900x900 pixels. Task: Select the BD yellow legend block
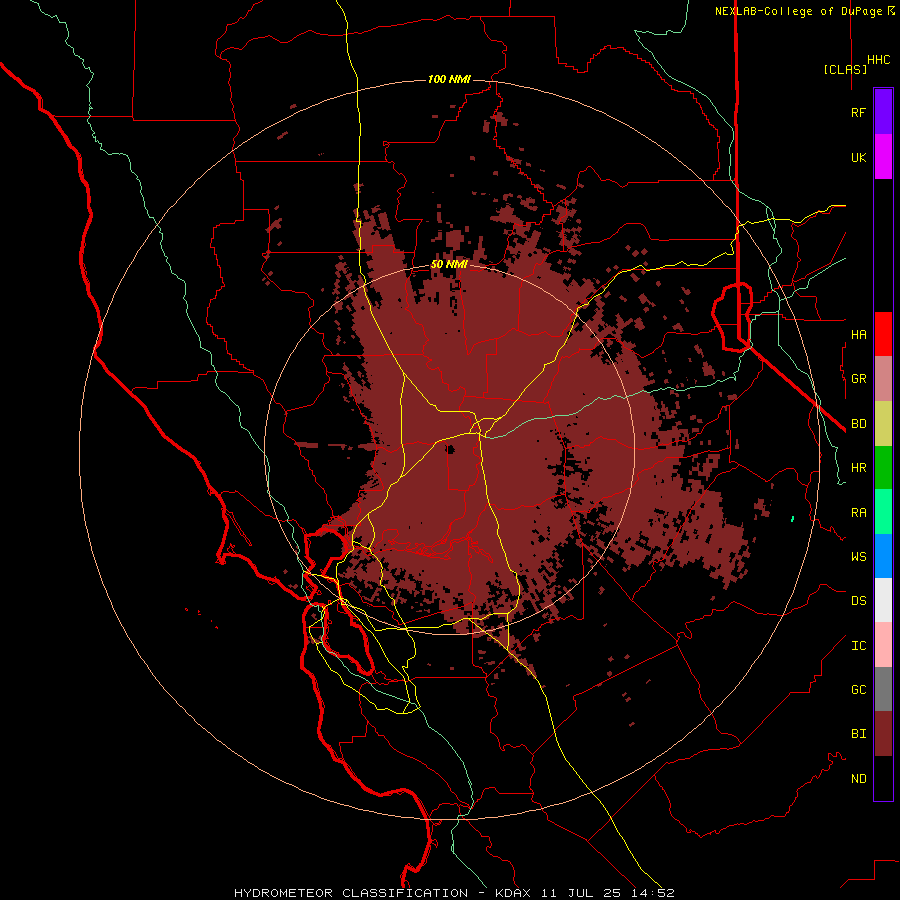[x=883, y=424]
